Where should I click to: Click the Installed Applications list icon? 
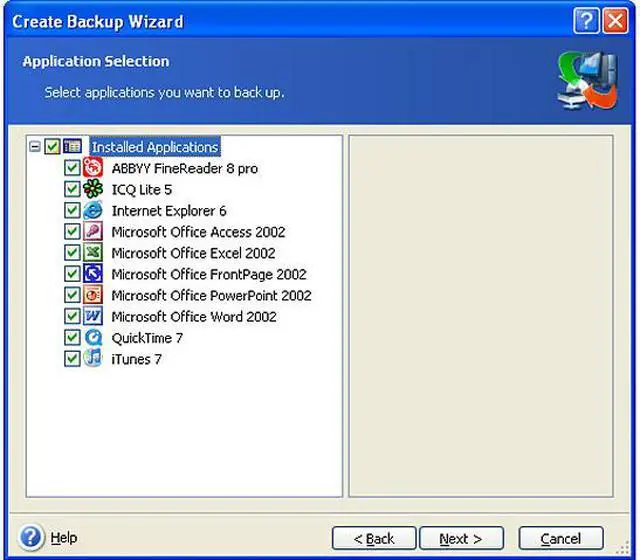72,146
